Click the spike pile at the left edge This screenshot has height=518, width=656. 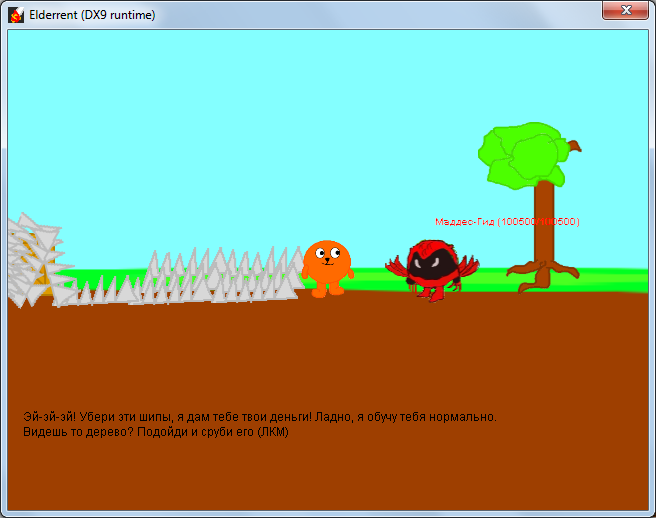click(30, 260)
